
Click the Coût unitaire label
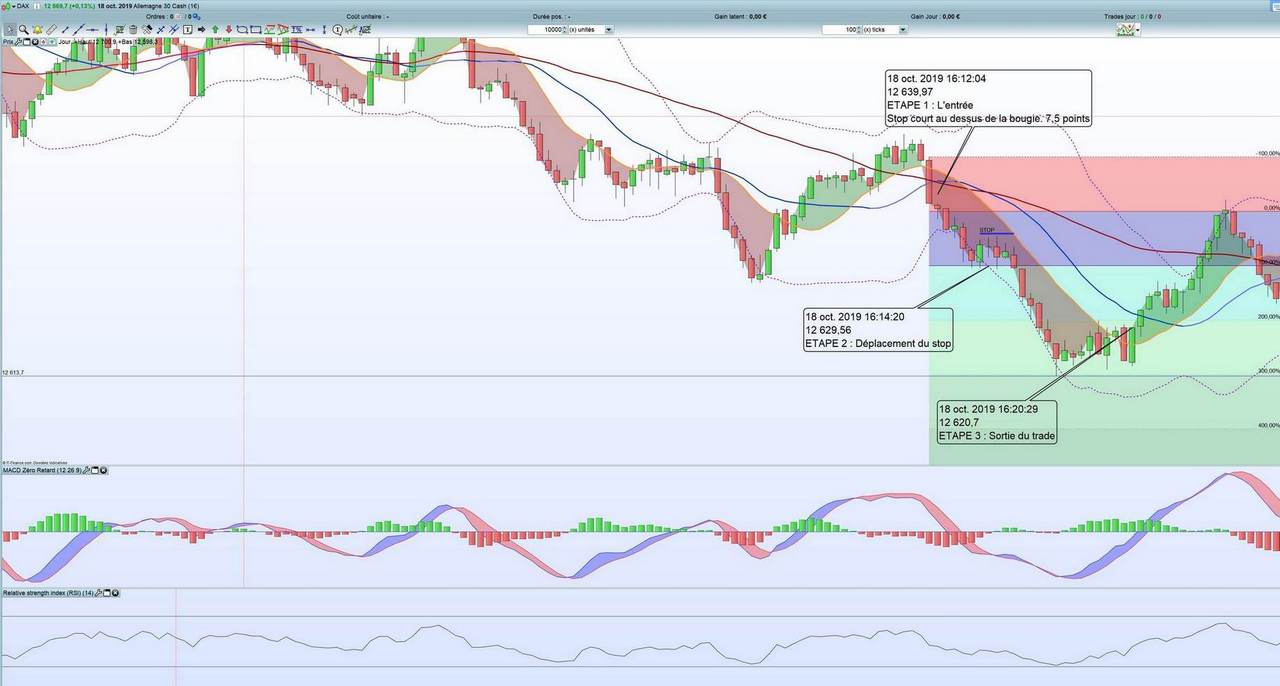pyautogui.click(x=367, y=17)
